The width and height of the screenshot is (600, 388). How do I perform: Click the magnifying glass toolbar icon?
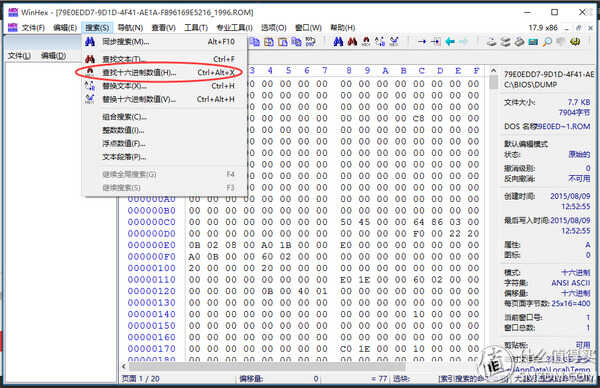click(x=547, y=42)
